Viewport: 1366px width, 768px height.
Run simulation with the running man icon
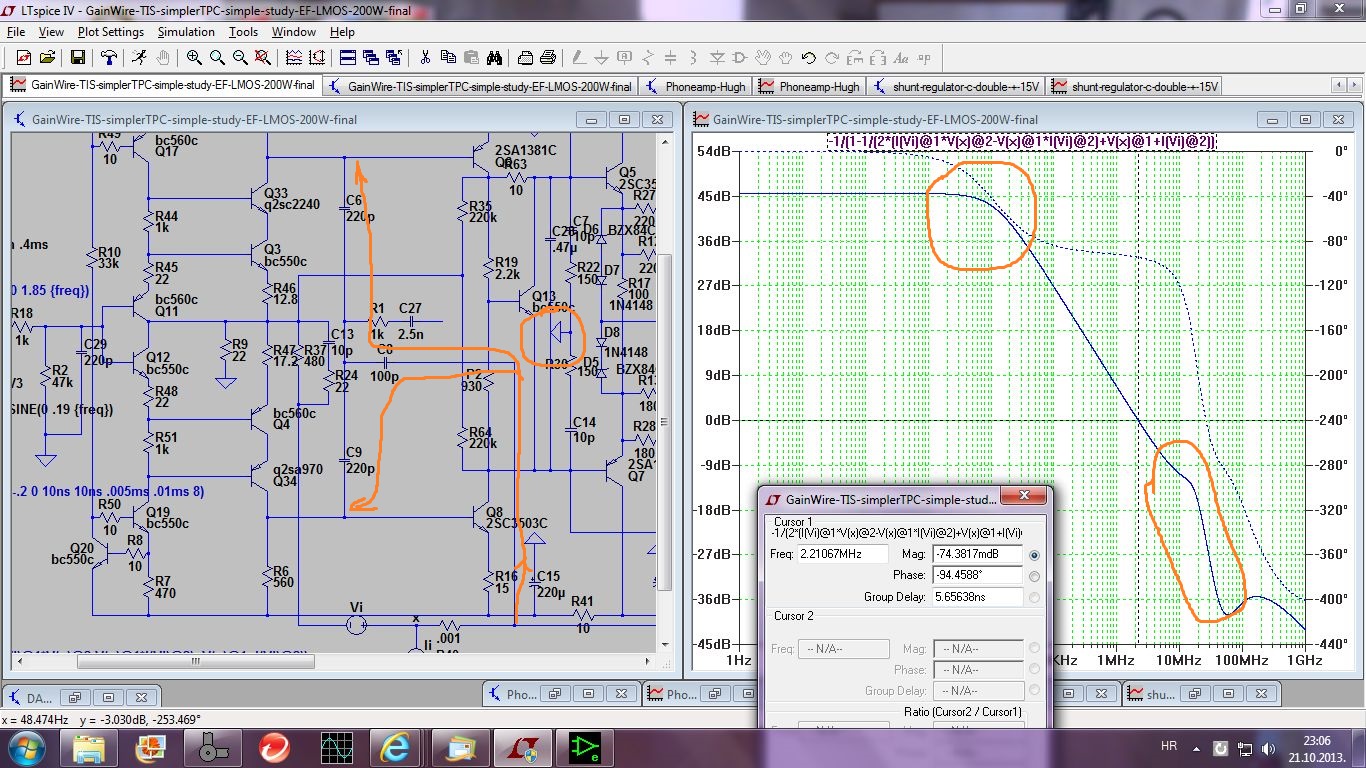coord(138,58)
